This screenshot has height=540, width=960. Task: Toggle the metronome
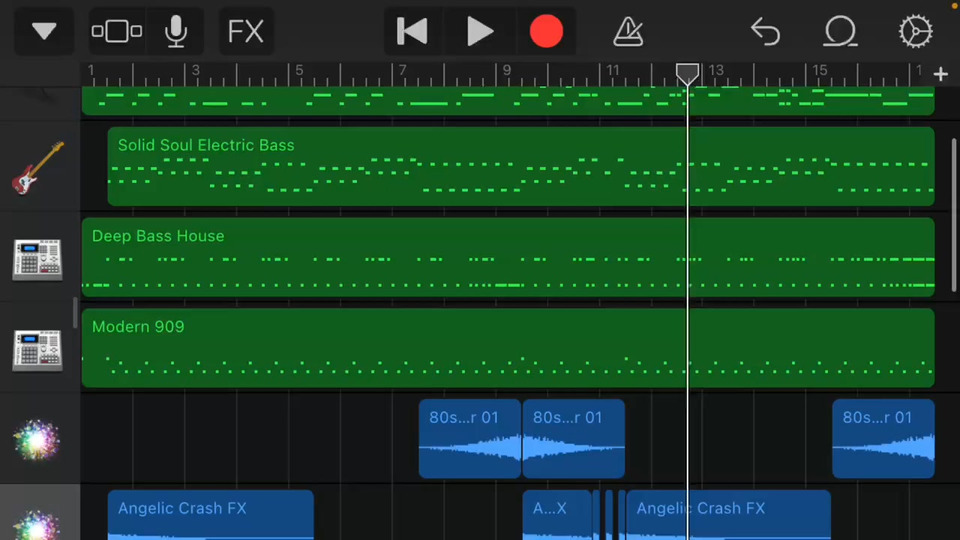pos(628,31)
